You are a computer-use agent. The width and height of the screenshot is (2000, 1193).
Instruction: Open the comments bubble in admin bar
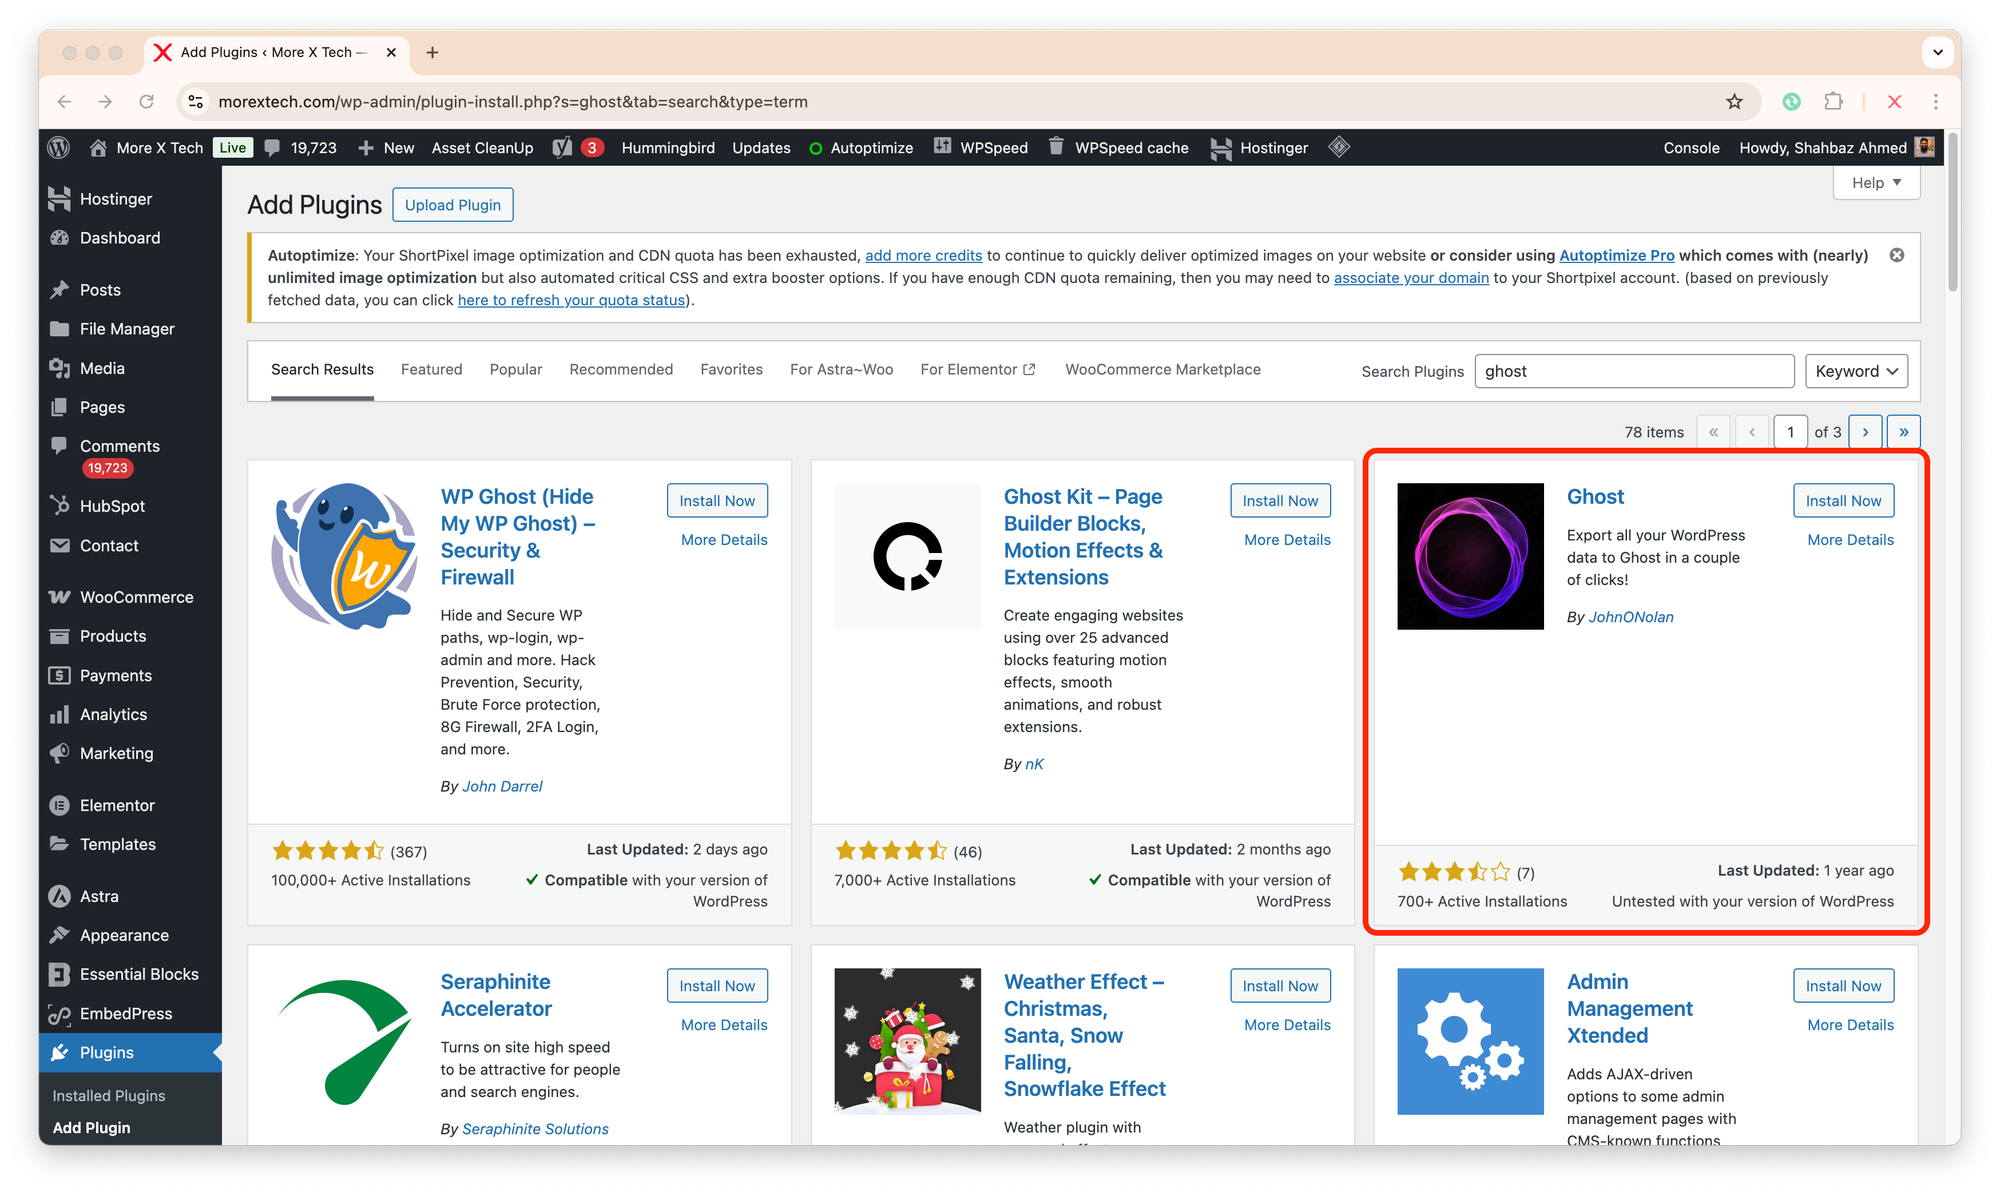[x=273, y=148]
